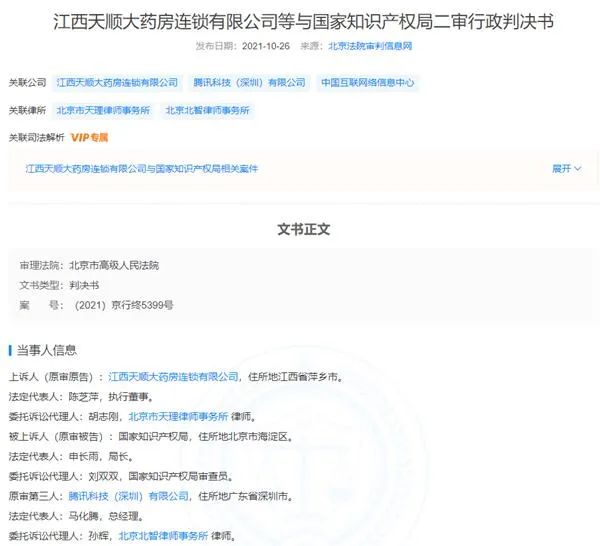Open 腾讯科技（深圳）有限公司 link in 原审第三人 line
The height and width of the screenshot is (546, 600).
pos(129,496)
